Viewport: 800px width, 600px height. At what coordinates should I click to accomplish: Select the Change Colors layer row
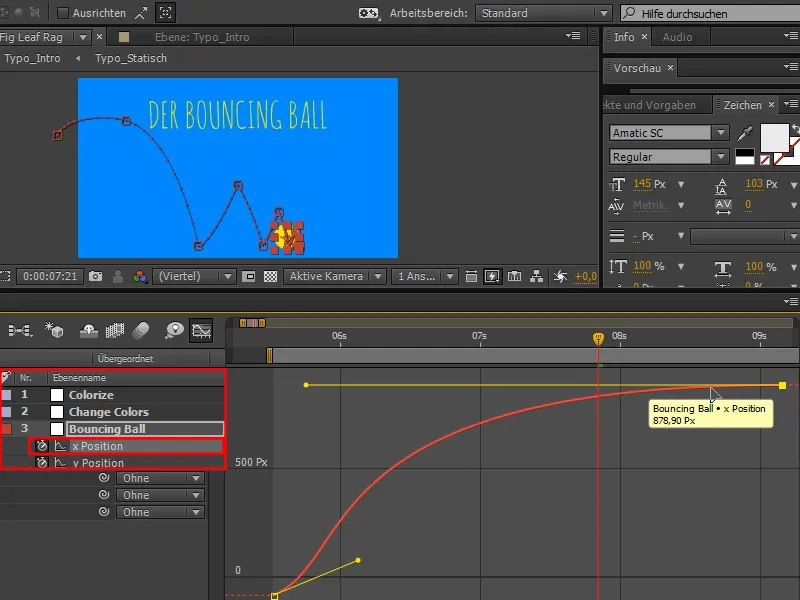[x=112, y=412]
